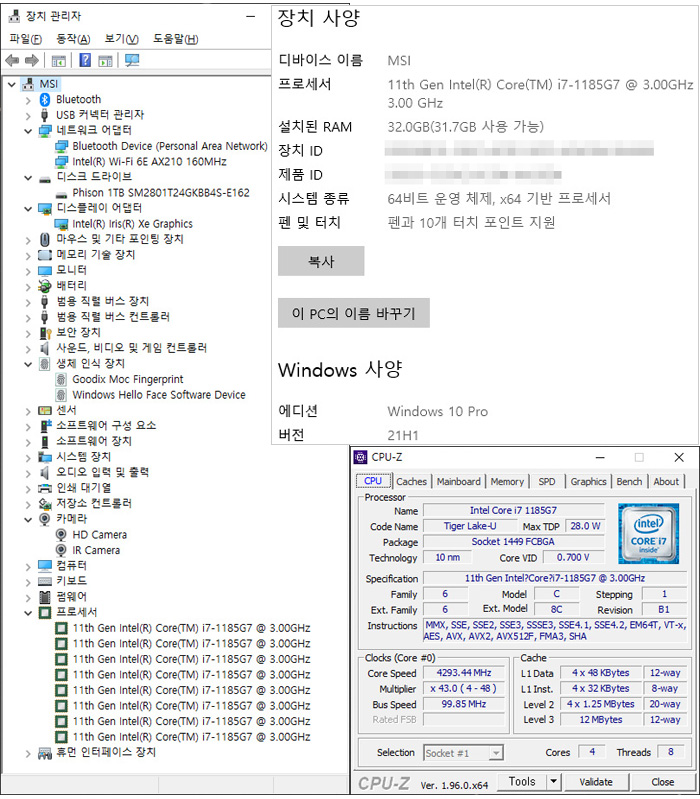This screenshot has height=799, width=700.
Task: Collapse the 카메라 category
Action: 28,520
